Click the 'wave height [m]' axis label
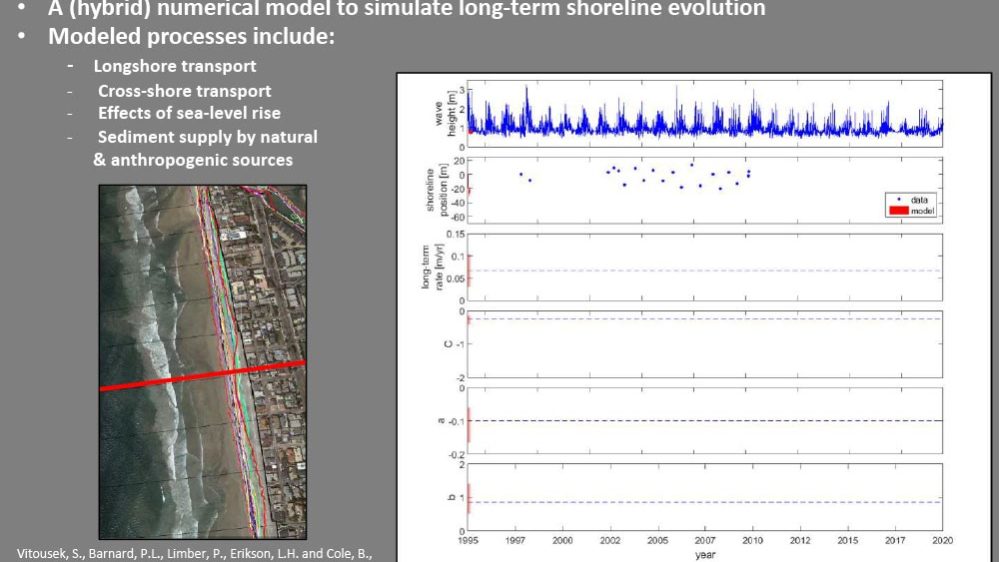Image resolution: width=999 pixels, height=562 pixels. [444, 113]
